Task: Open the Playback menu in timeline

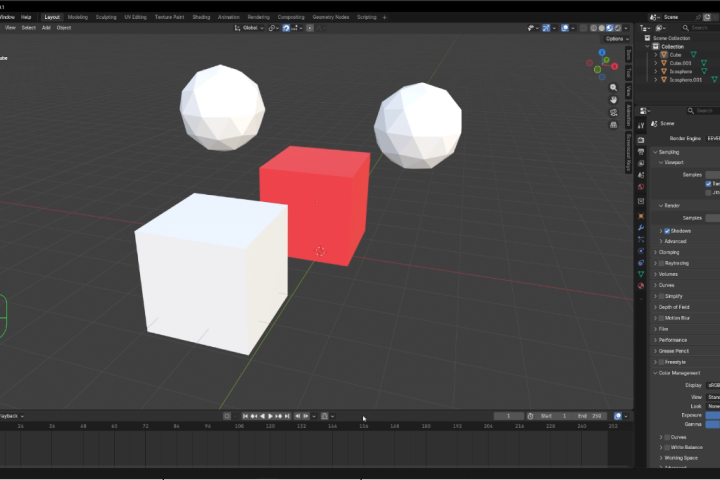Action: pos(11,416)
